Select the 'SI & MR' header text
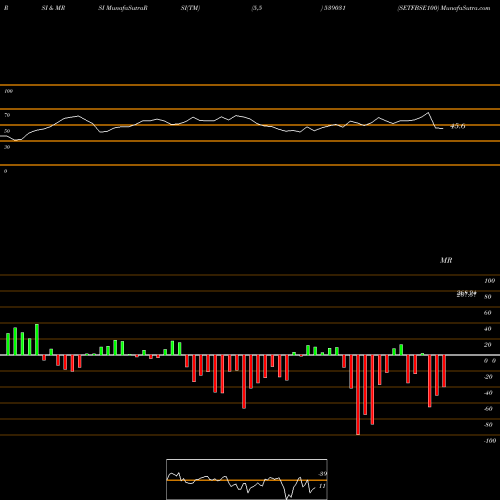 [53, 8]
